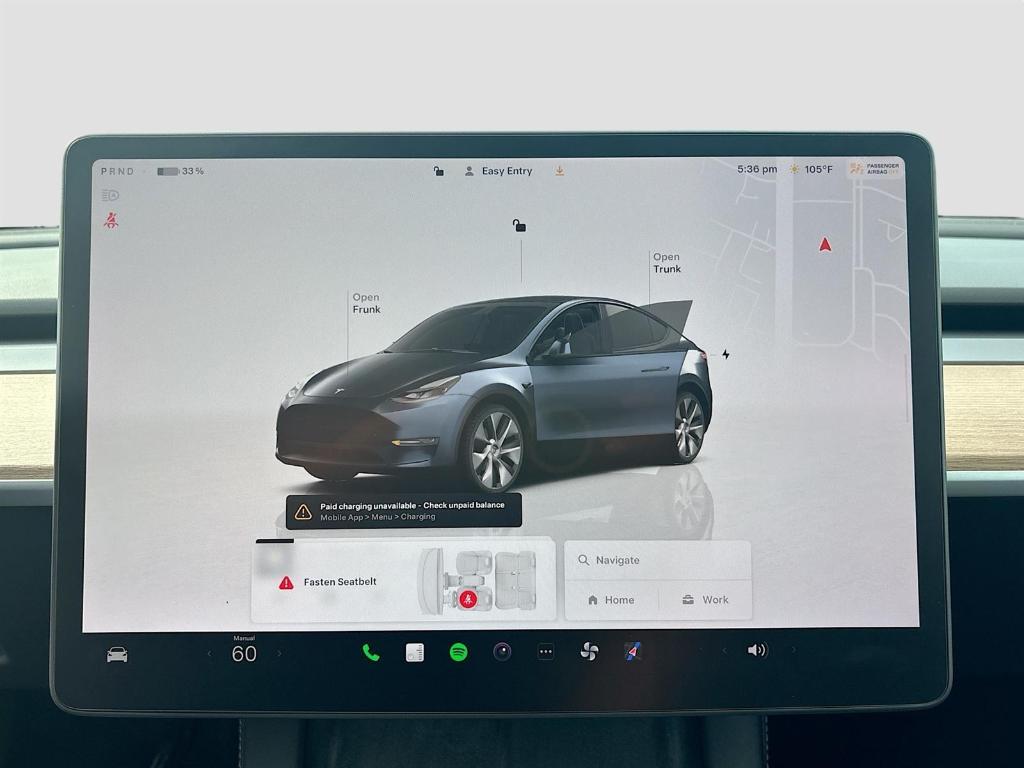Tap the yellow warning triangle icon

coord(303,512)
